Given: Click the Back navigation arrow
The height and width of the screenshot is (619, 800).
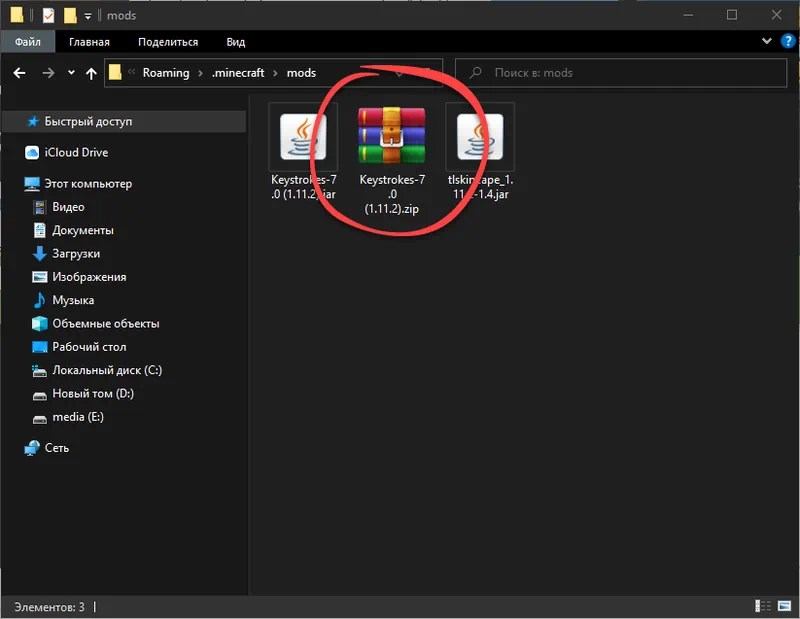Looking at the screenshot, I should pyautogui.click(x=20, y=73).
